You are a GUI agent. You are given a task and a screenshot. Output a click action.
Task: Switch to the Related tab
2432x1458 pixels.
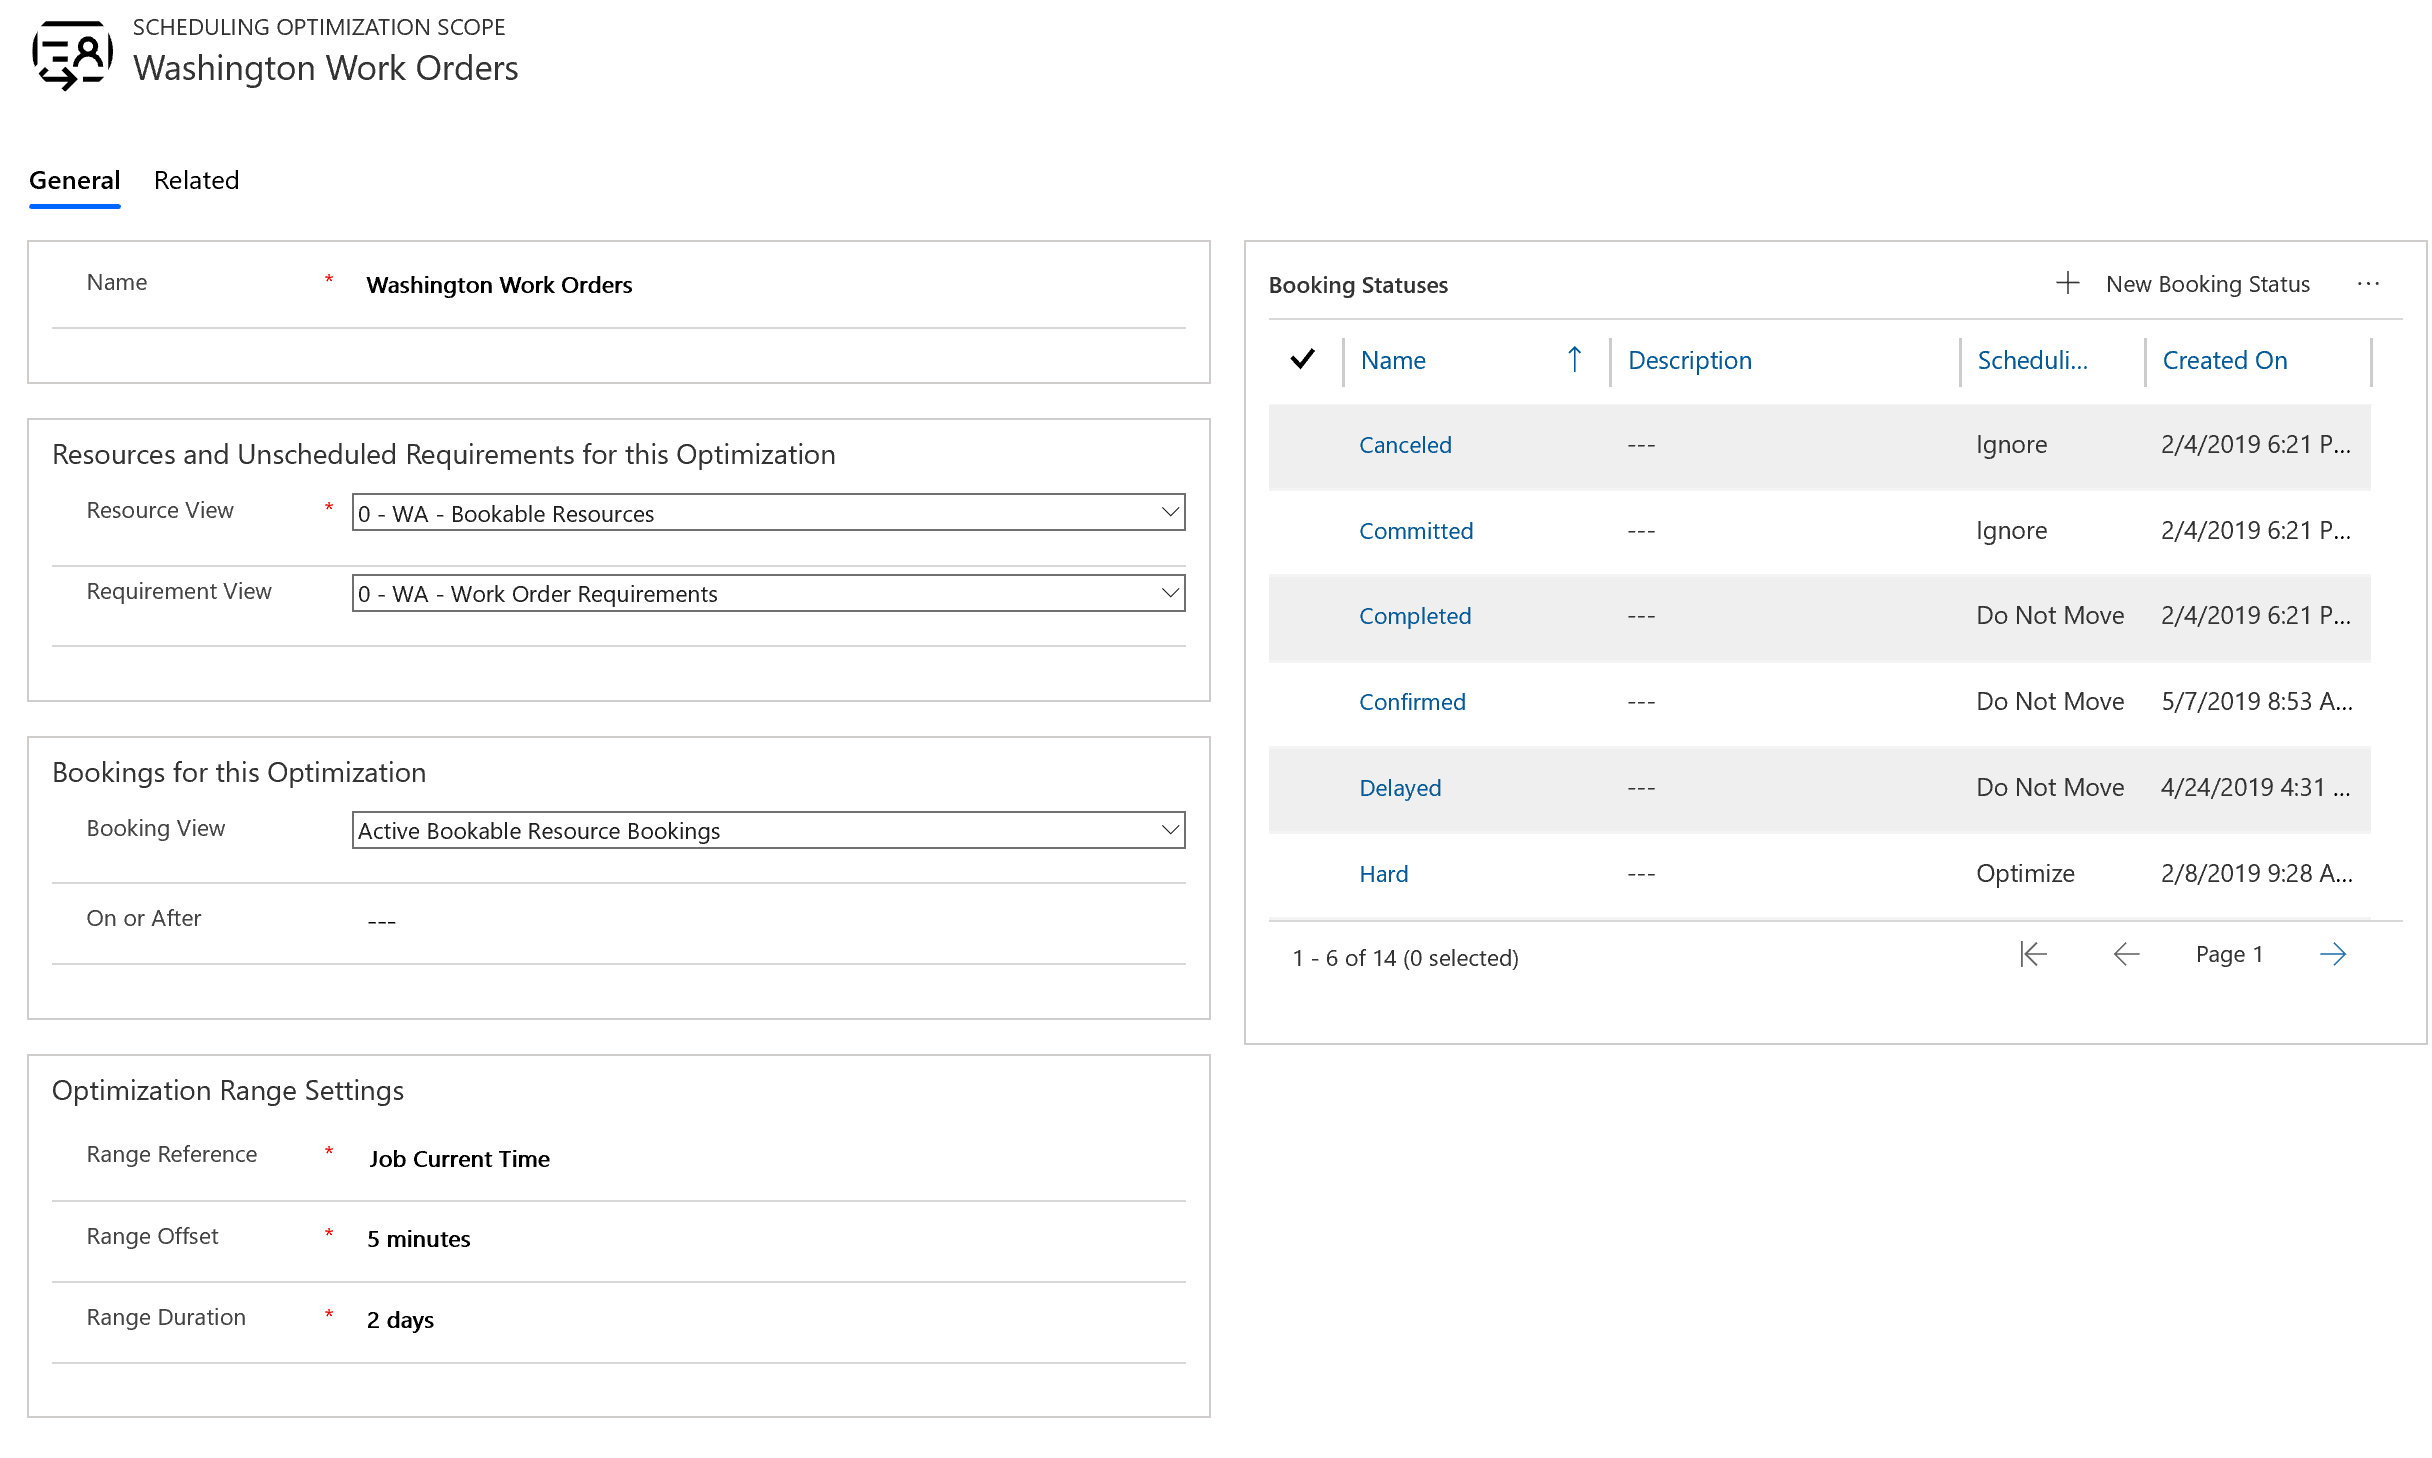click(x=194, y=179)
